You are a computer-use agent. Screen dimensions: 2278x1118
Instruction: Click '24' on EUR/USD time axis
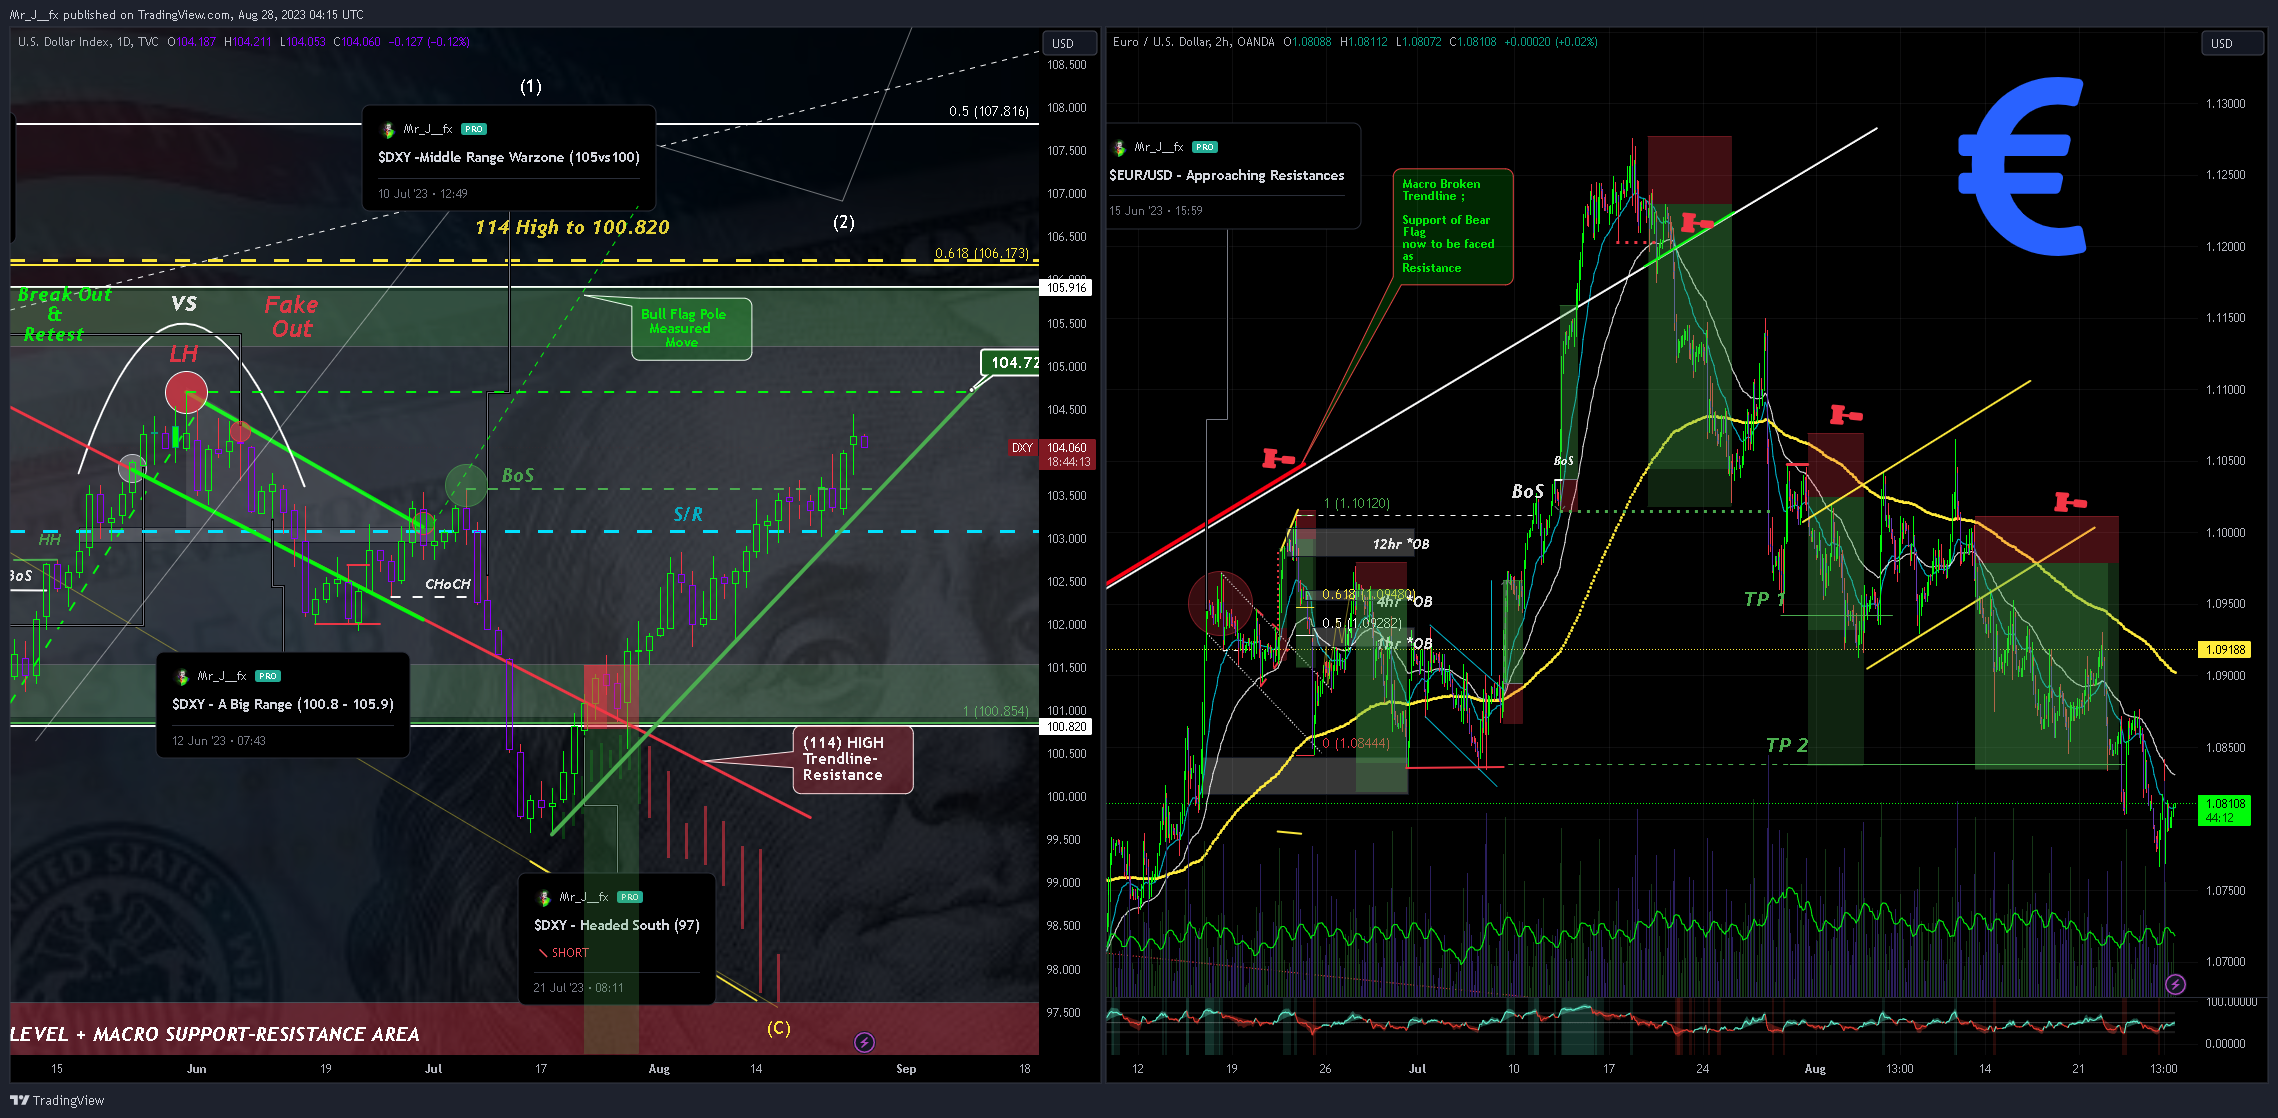tap(1702, 1069)
